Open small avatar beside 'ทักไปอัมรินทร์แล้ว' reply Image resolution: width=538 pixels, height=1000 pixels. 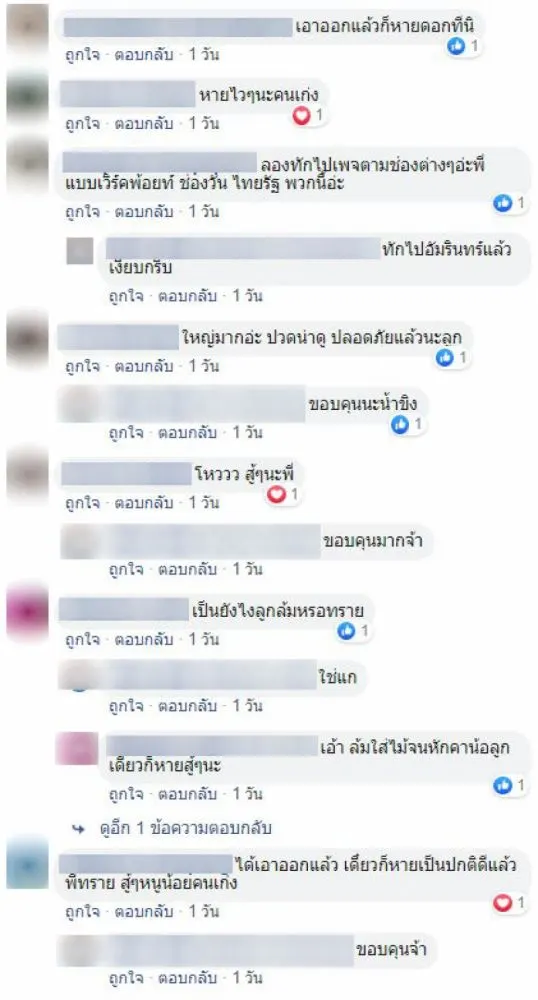coord(80,251)
